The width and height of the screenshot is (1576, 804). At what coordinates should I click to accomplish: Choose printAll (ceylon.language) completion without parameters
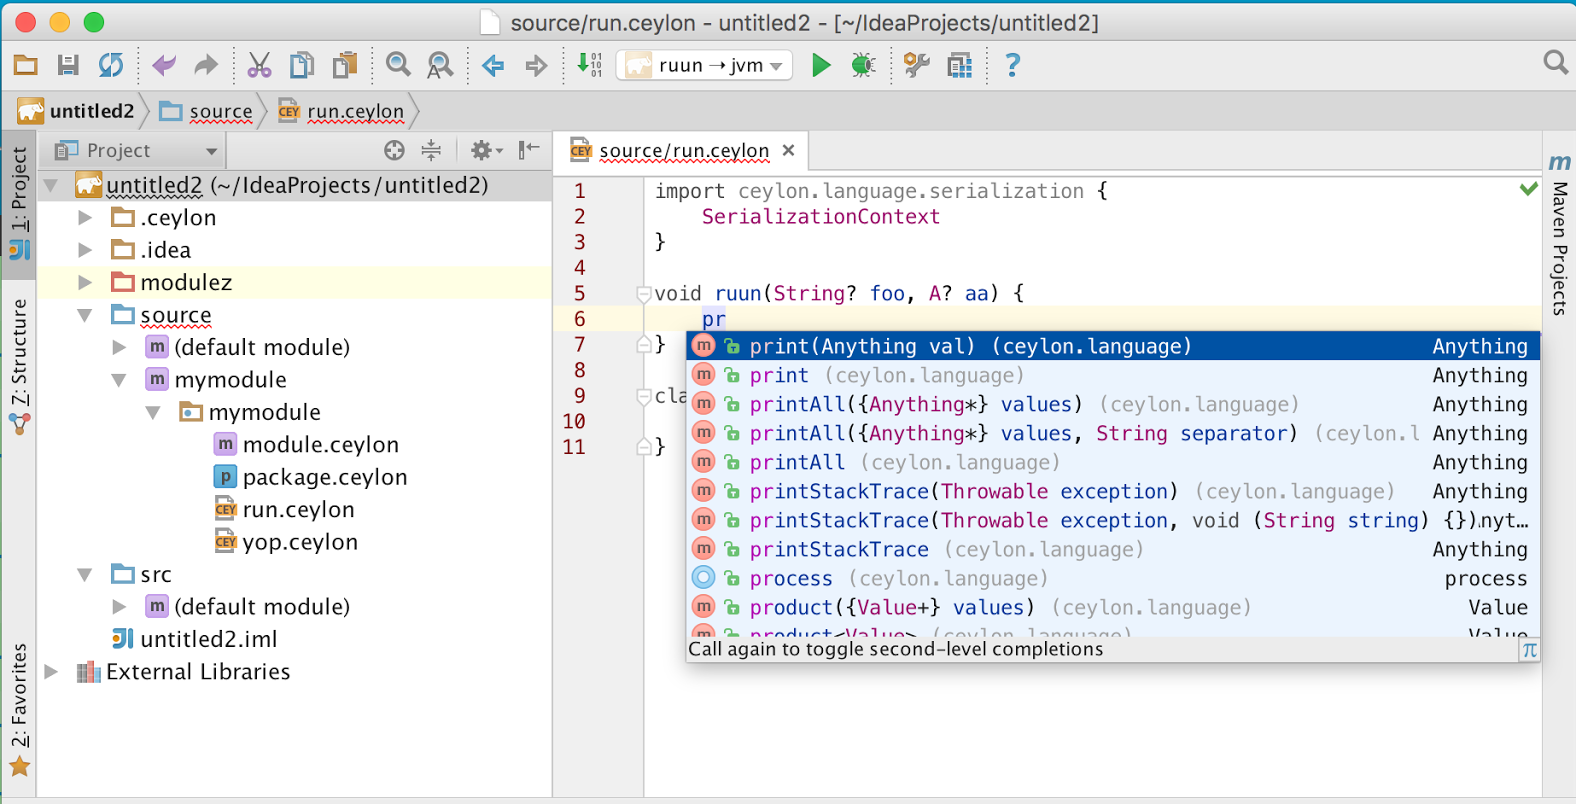[x=1112, y=462]
